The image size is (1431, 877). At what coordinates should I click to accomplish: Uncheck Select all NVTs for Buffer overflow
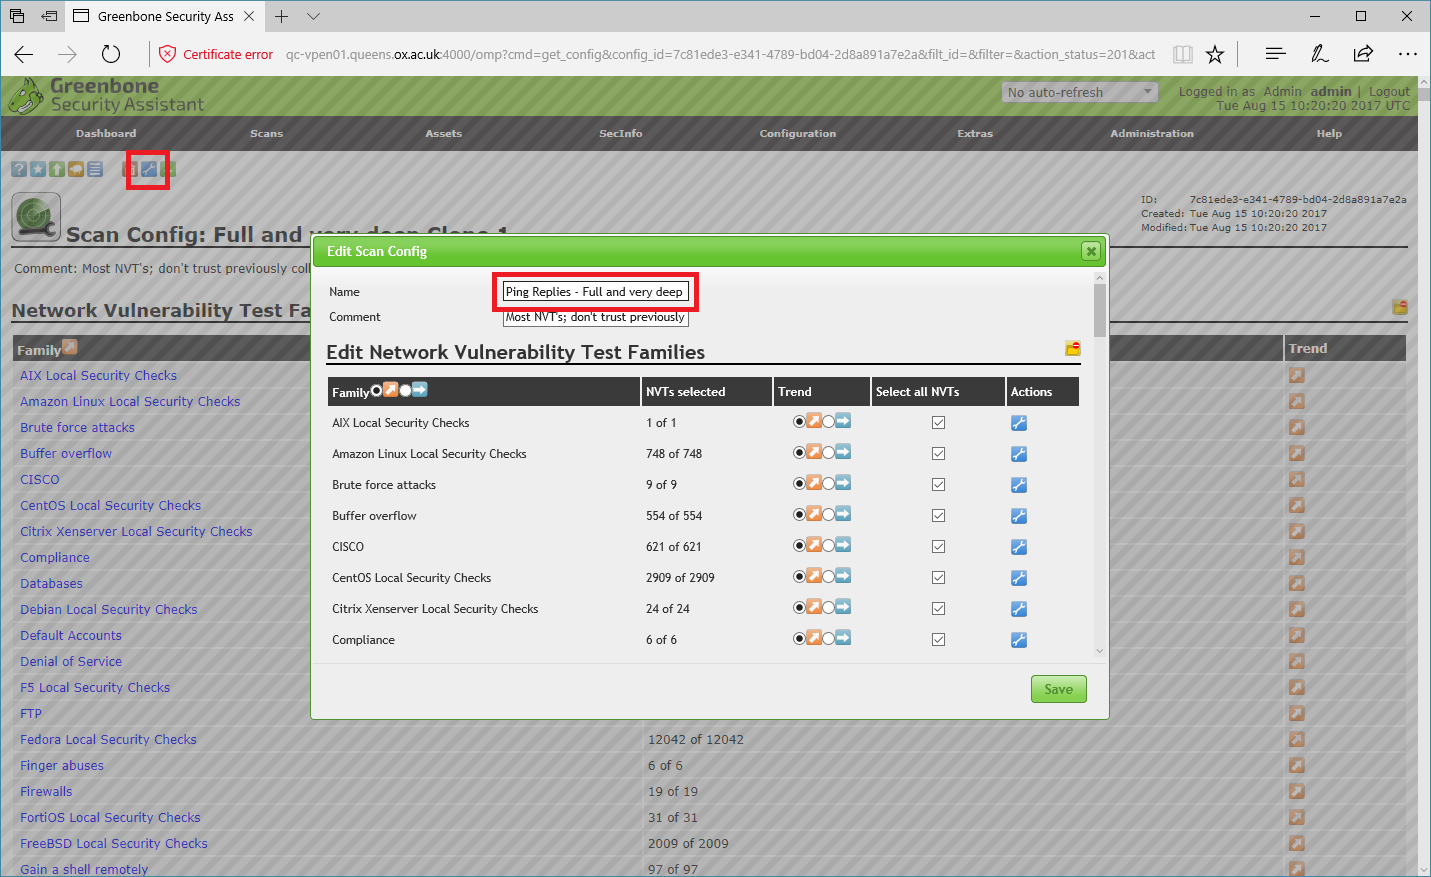click(x=938, y=516)
